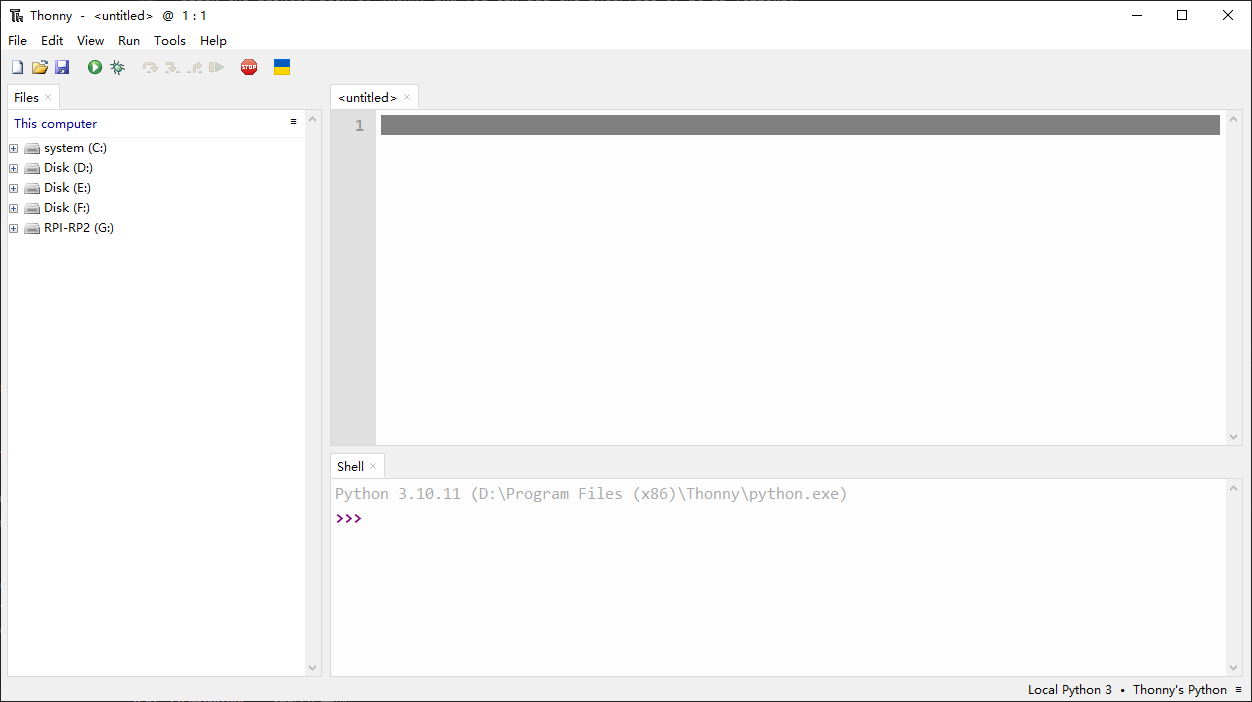
Task: Click the Ukraine flag support icon
Action: pos(282,67)
